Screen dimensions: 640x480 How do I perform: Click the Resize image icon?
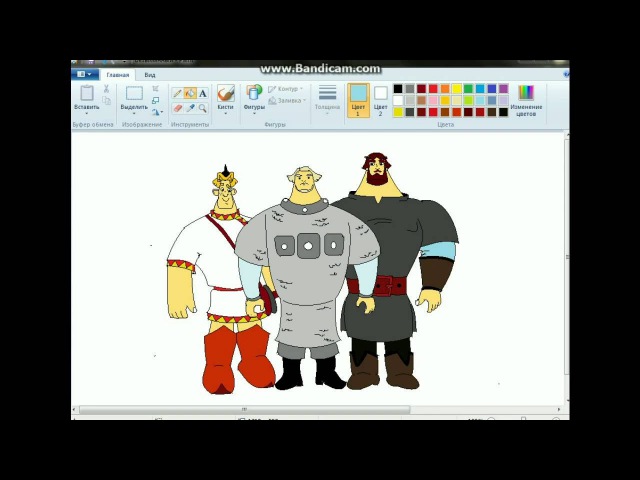156,100
